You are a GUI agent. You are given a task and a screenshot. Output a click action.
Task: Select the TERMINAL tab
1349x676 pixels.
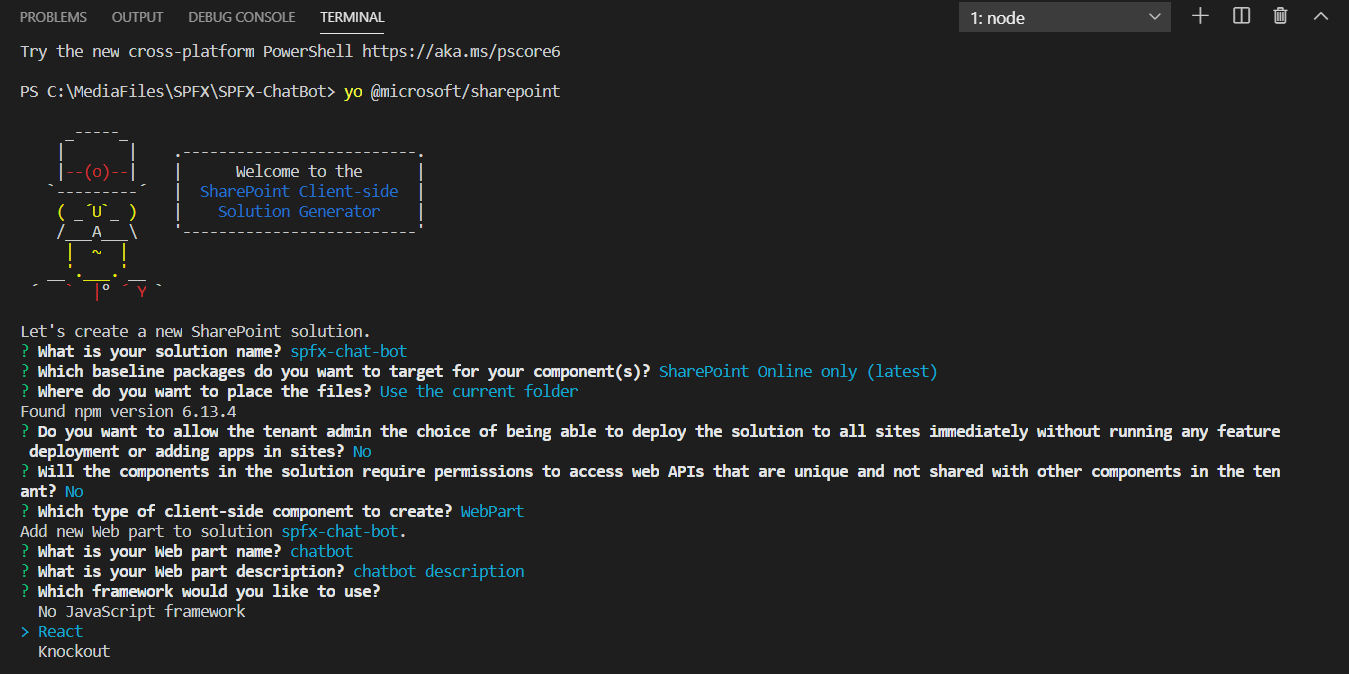[x=351, y=16]
